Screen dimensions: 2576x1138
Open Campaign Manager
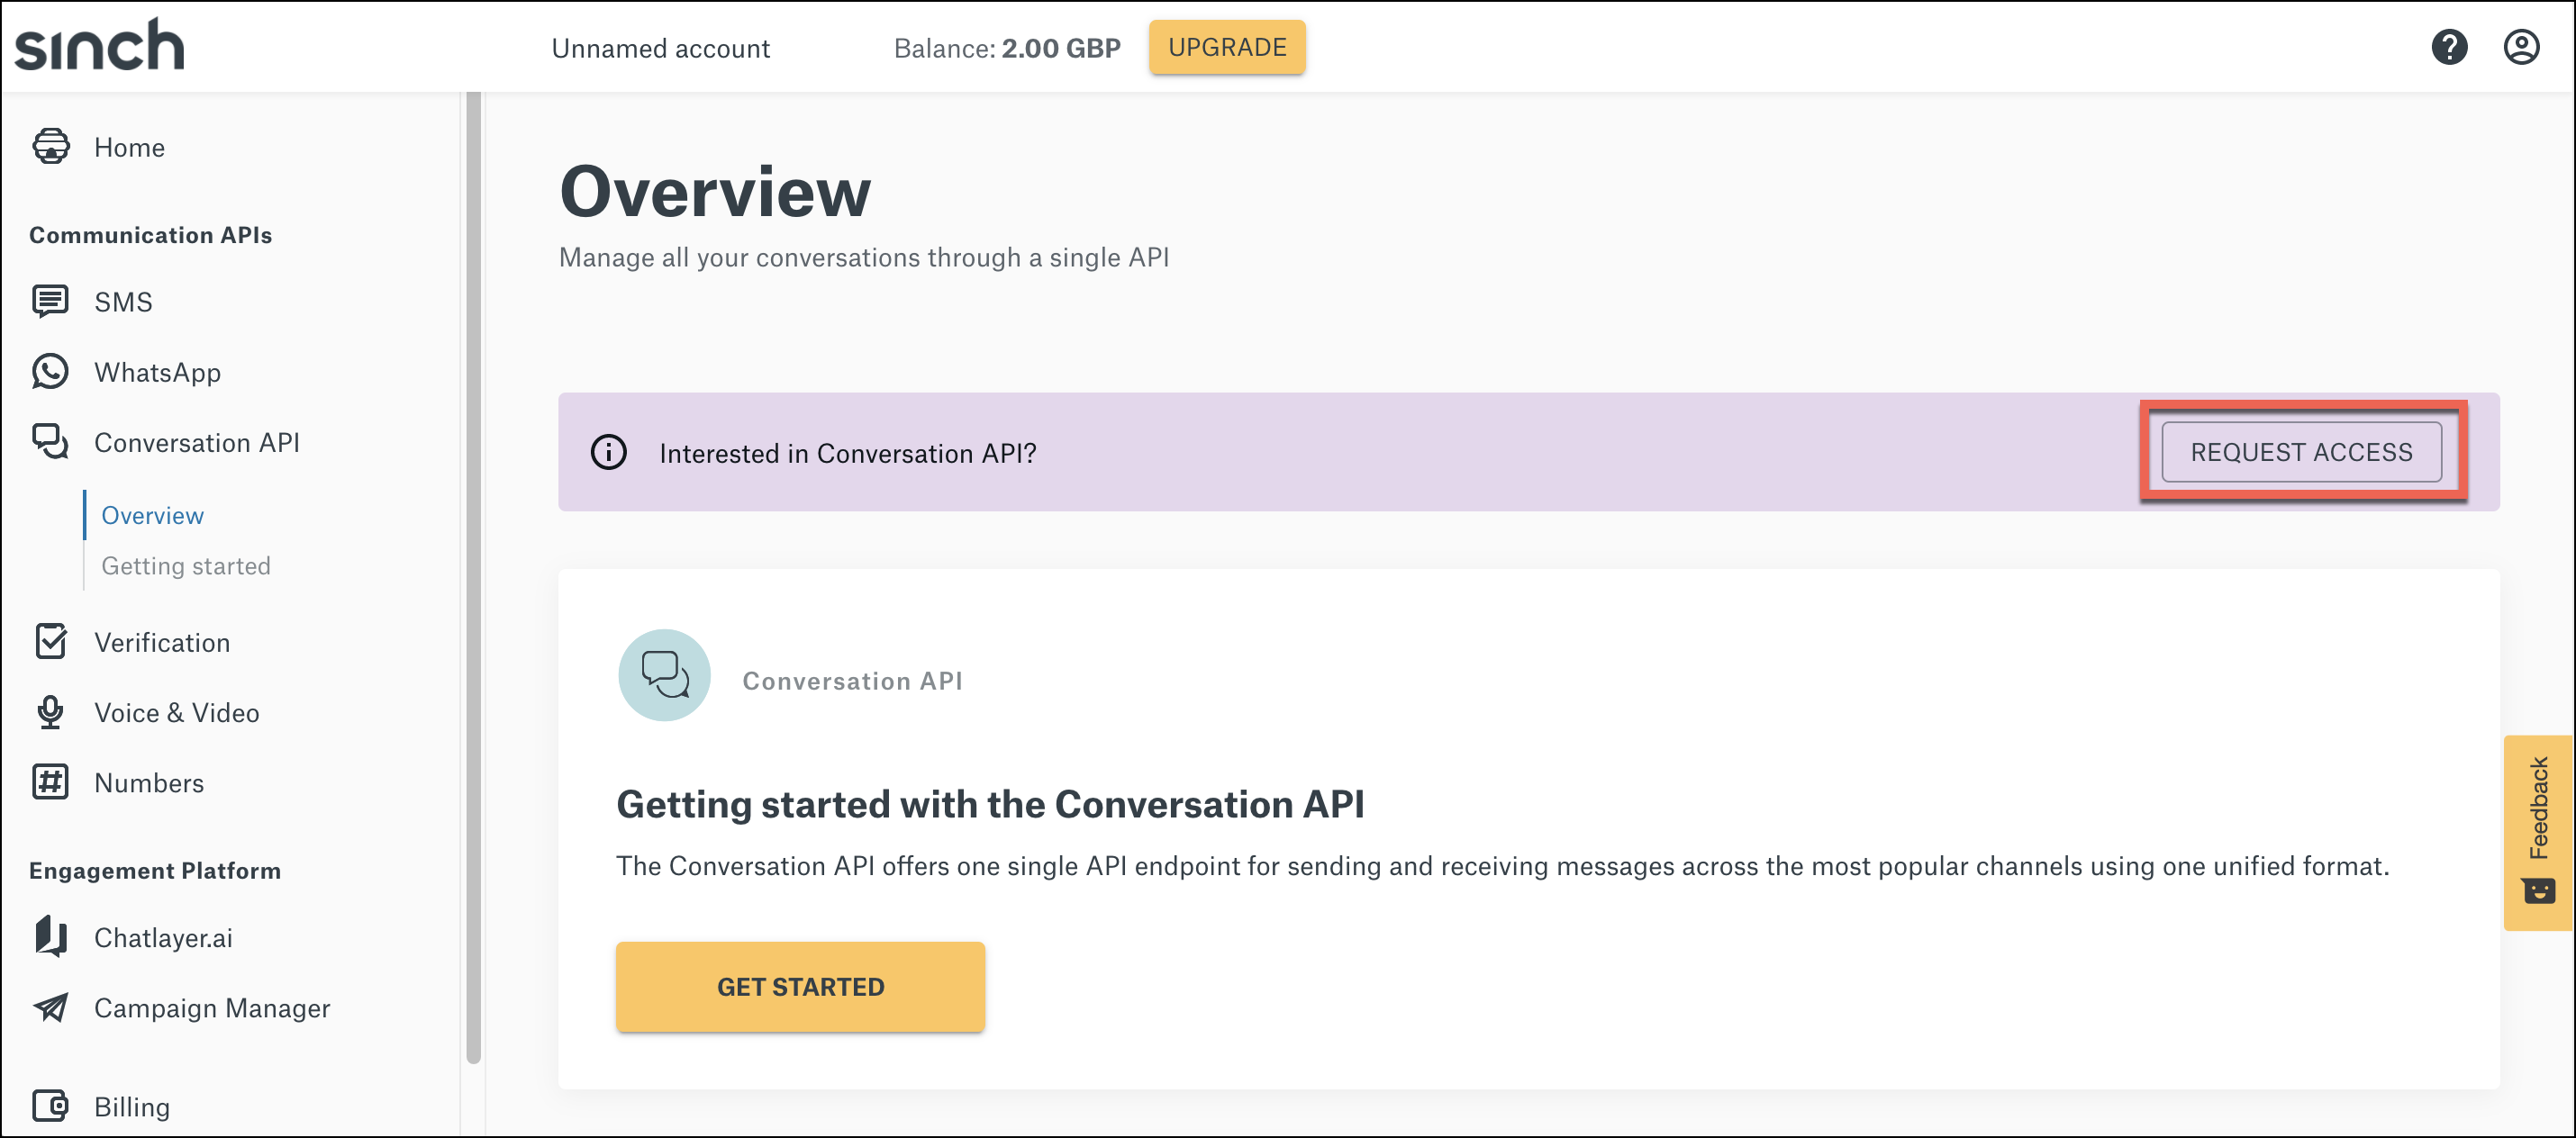(212, 1008)
